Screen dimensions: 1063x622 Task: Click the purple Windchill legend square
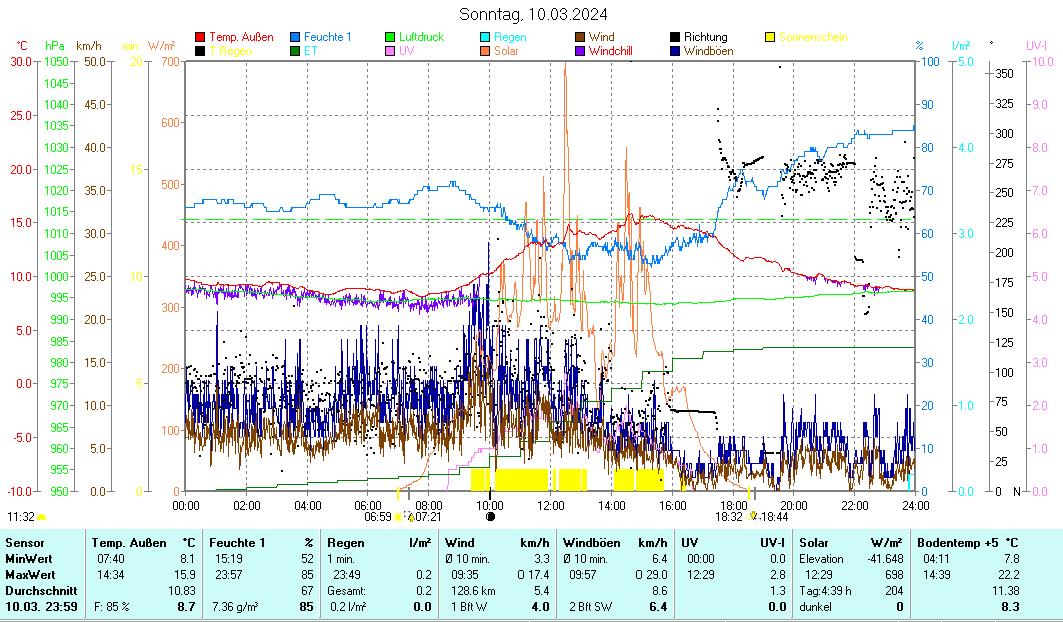(581, 51)
